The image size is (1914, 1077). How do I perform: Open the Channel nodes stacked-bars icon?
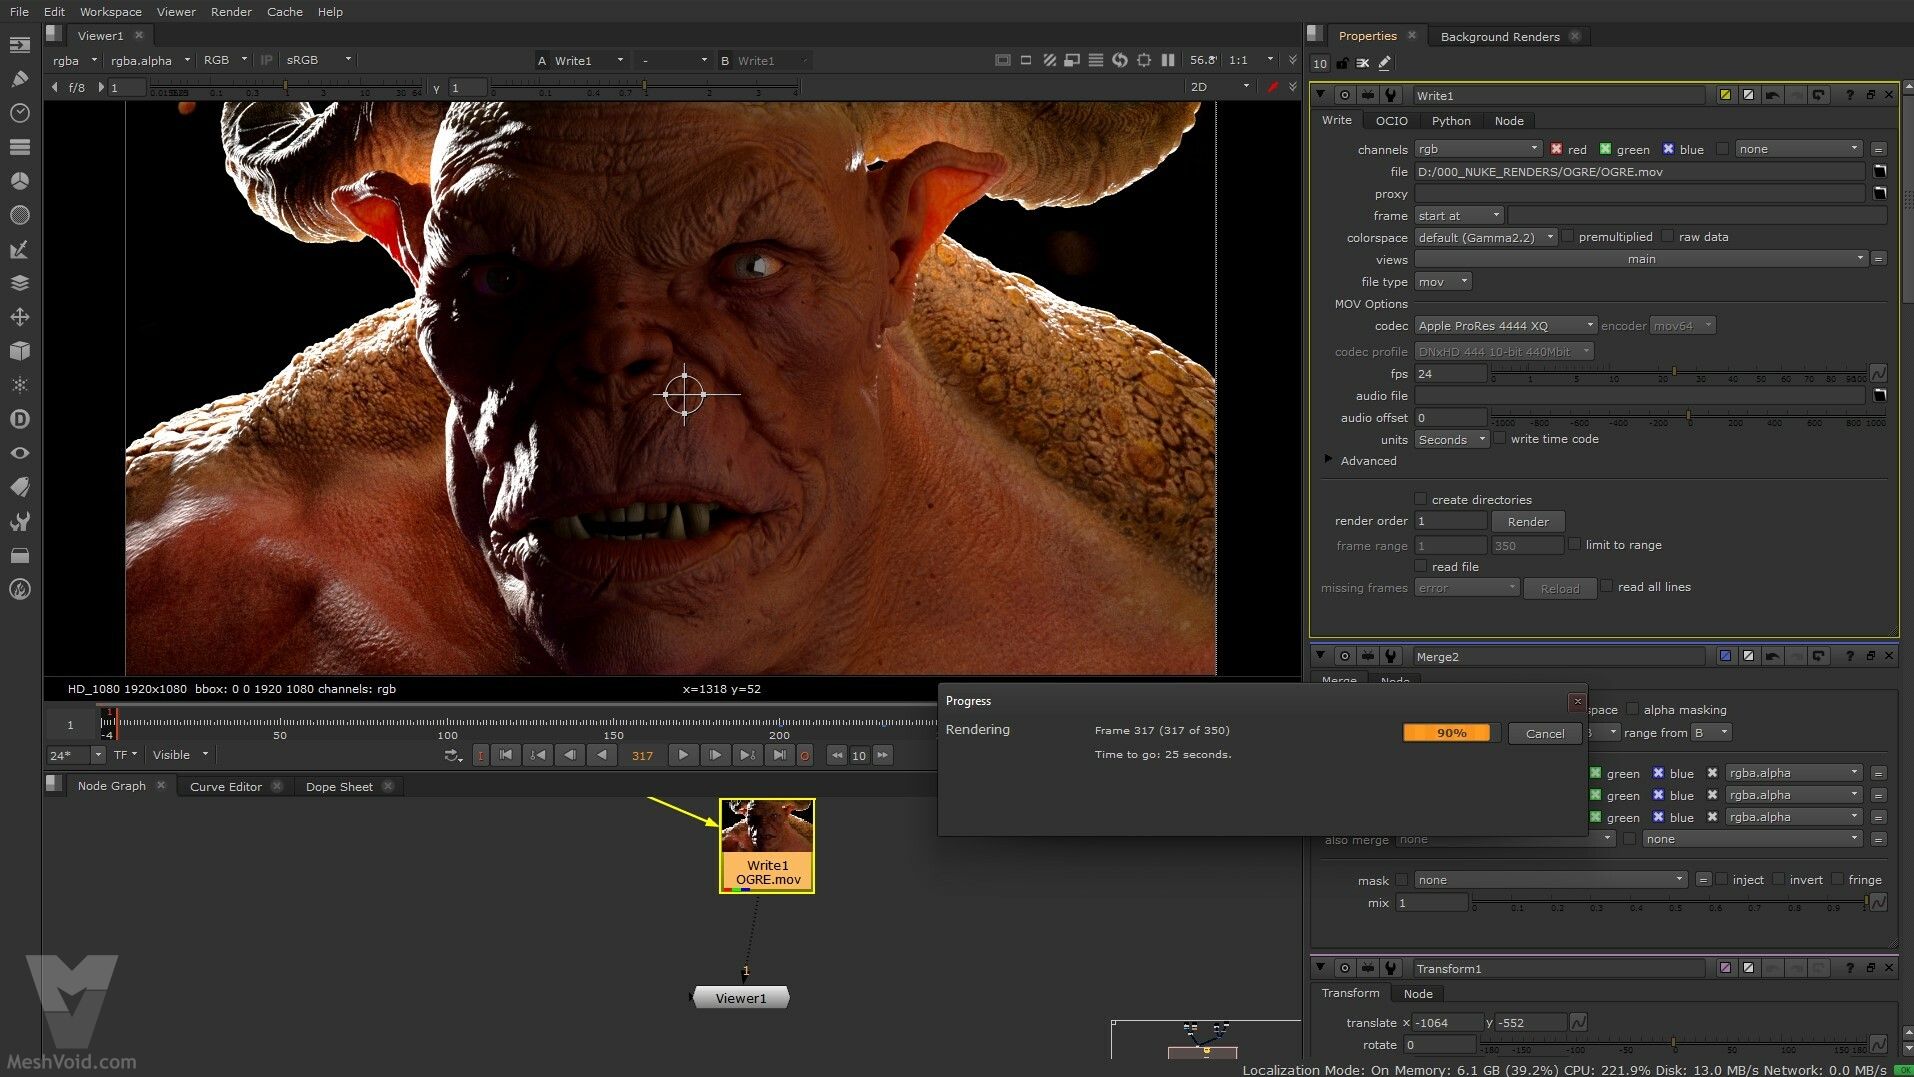(x=19, y=147)
